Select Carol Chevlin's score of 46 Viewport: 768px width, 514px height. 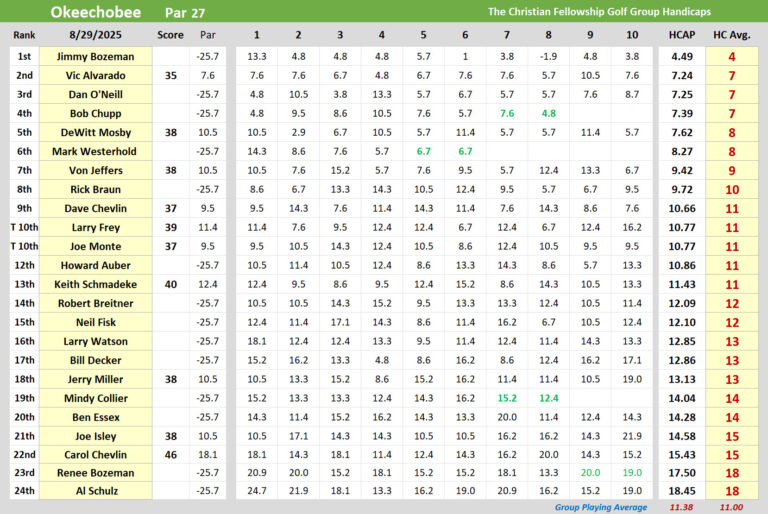pos(170,455)
